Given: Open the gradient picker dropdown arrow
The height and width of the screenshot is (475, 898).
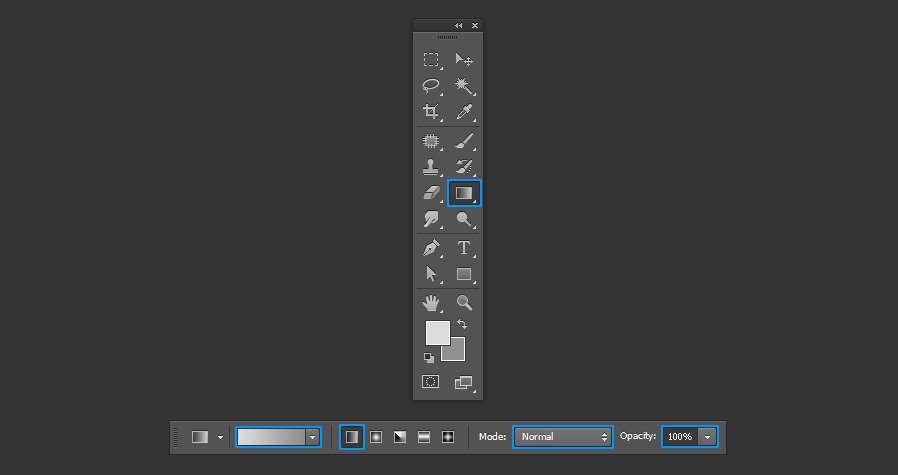Looking at the screenshot, I should [313, 437].
